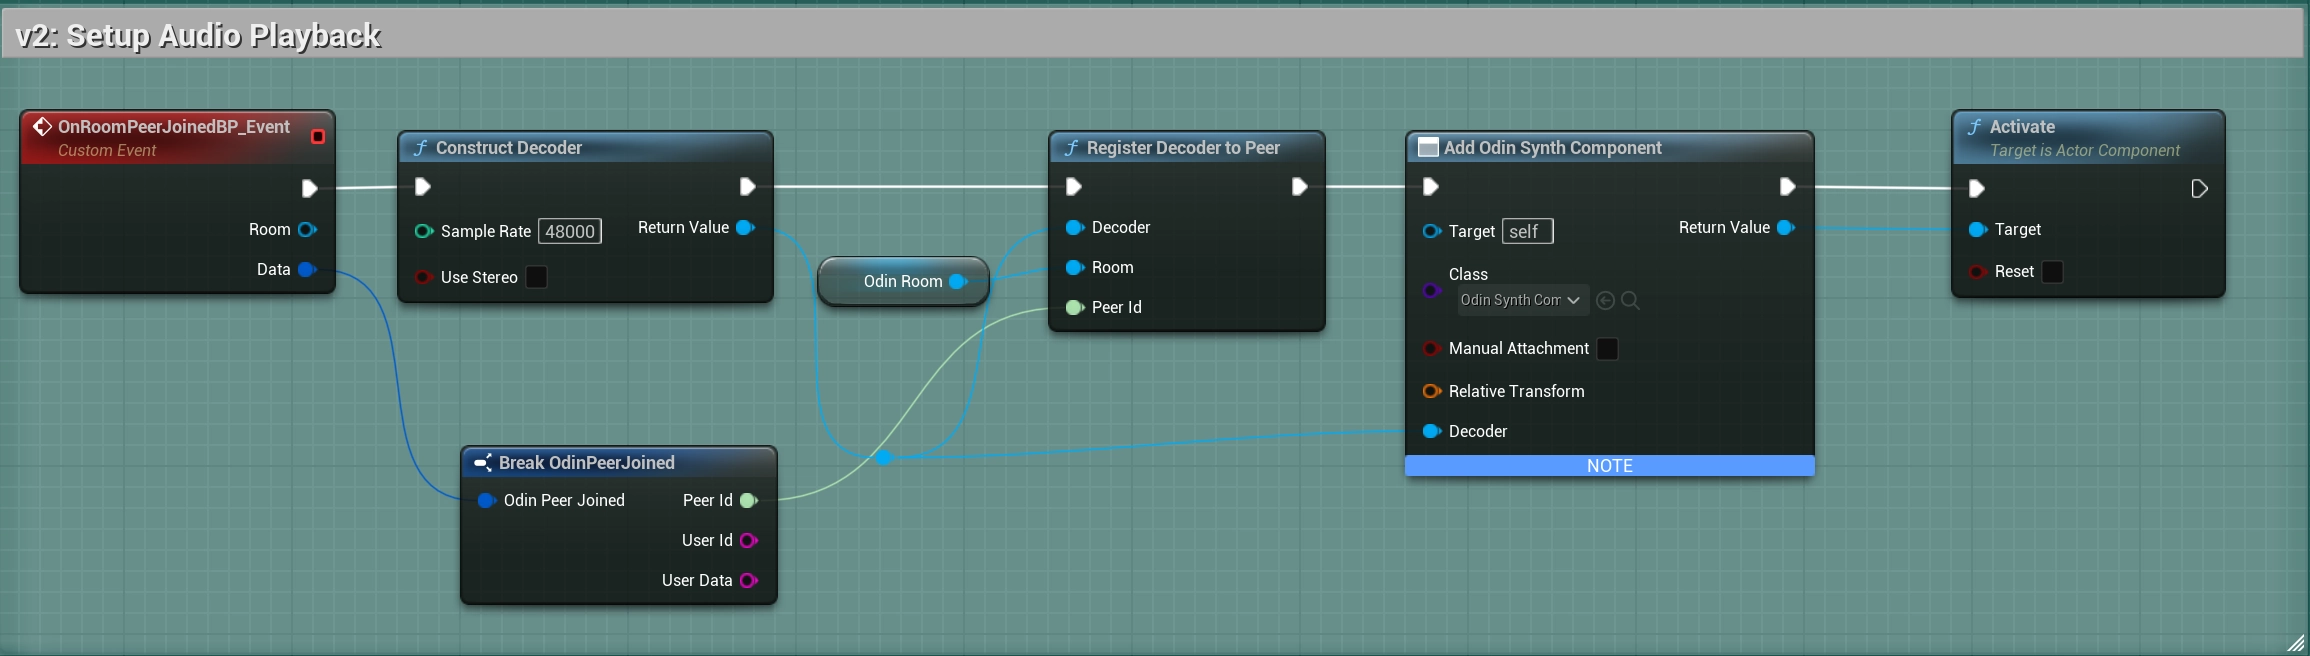Toggle the Reset checkbox on Activate node
The height and width of the screenshot is (656, 2310).
pos(2052,271)
